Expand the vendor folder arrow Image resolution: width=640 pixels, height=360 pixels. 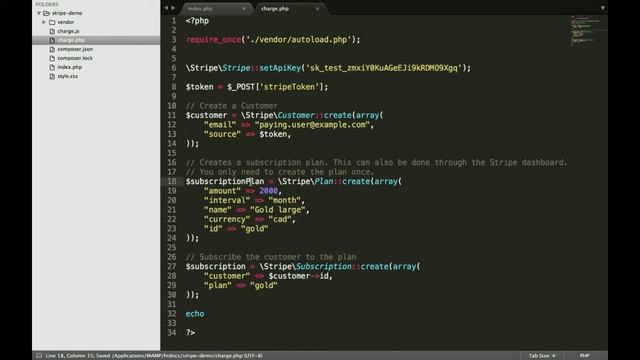point(44,22)
